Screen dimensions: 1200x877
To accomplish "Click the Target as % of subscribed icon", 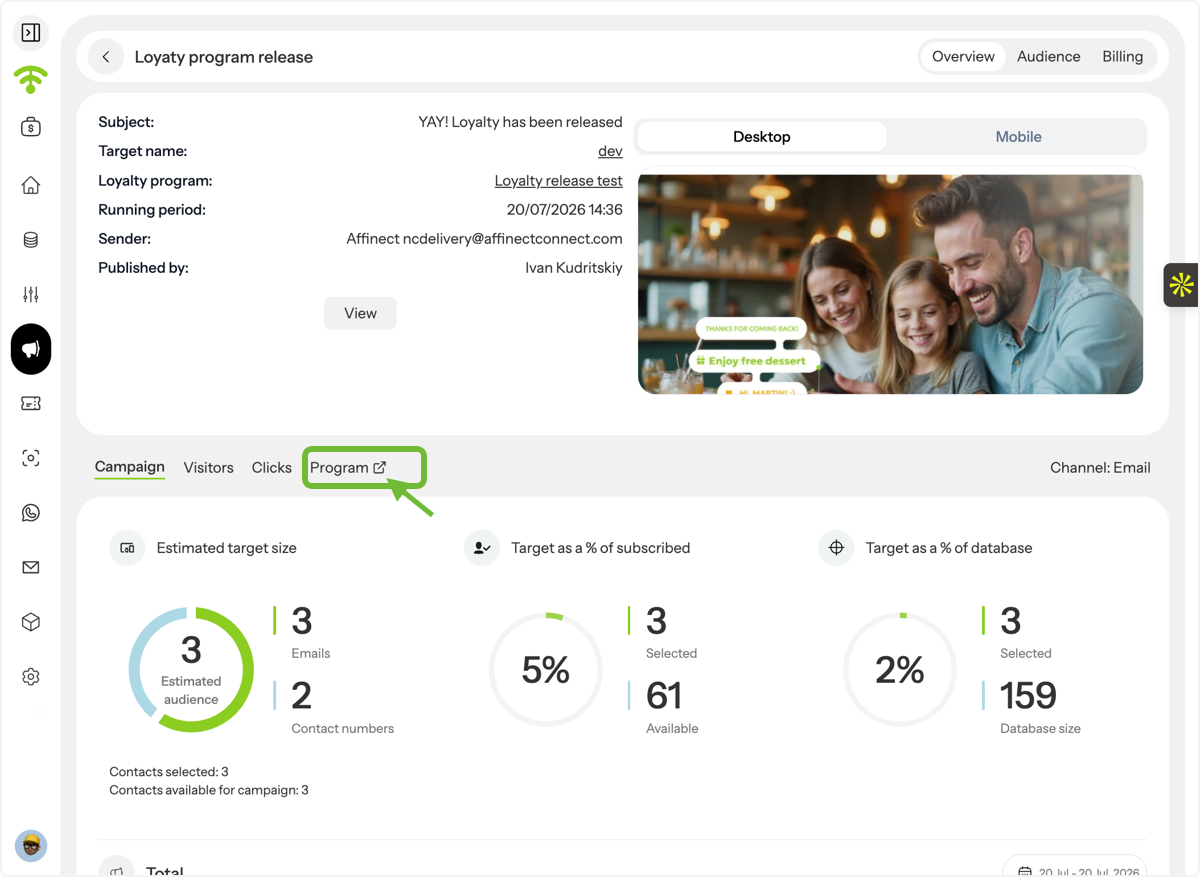I will pyautogui.click(x=482, y=548).
